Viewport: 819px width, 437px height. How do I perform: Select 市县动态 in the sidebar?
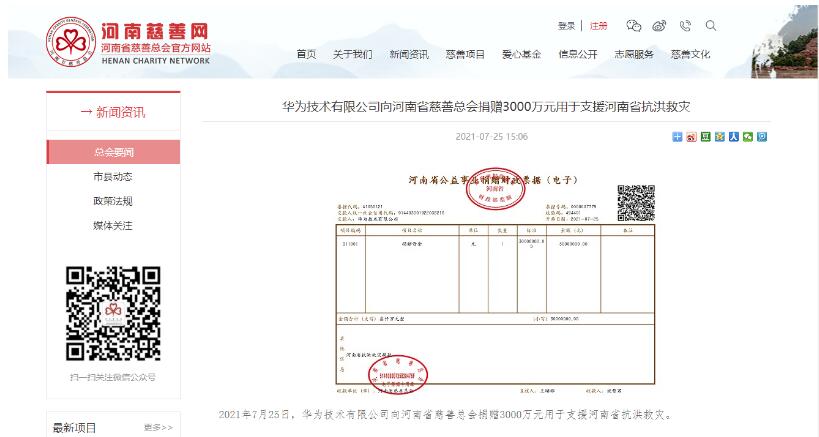113,176
